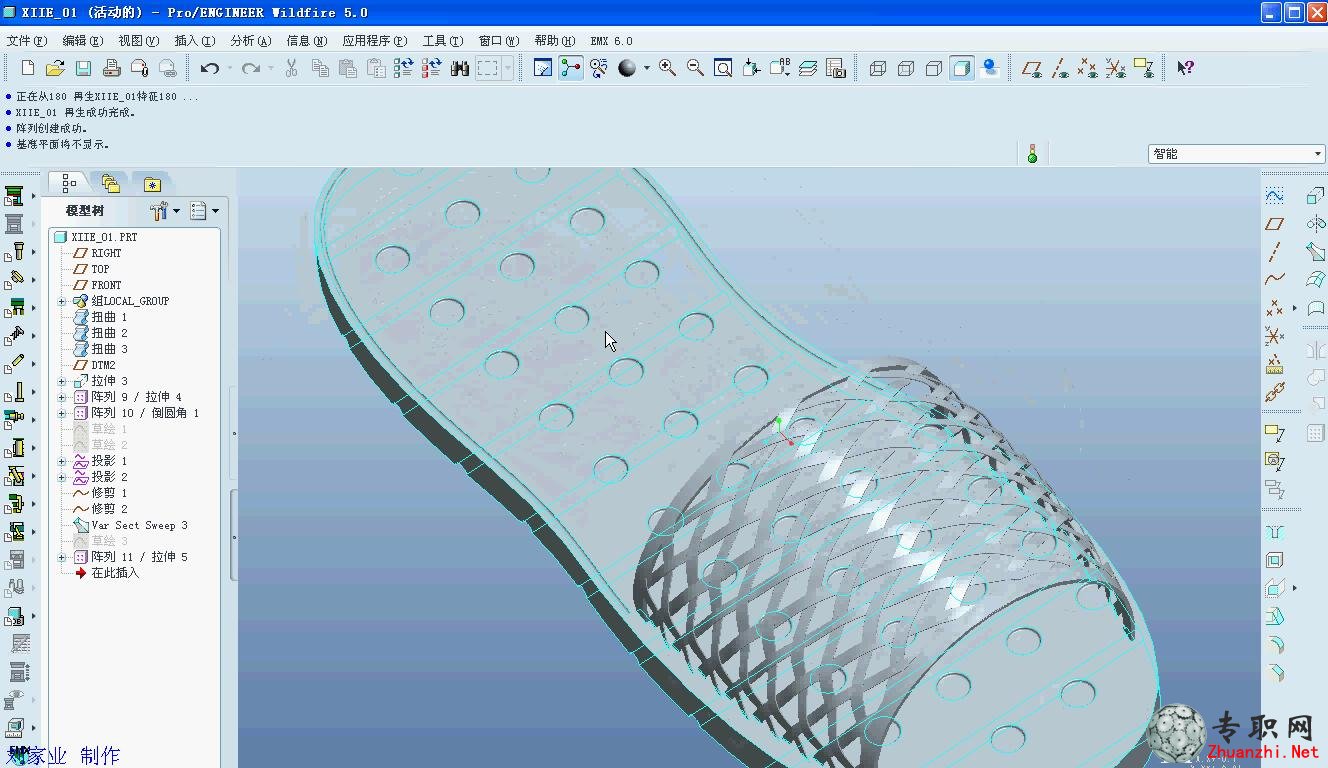Click the Repaint screen icon

pyautogui.click(x=543, y=68)
